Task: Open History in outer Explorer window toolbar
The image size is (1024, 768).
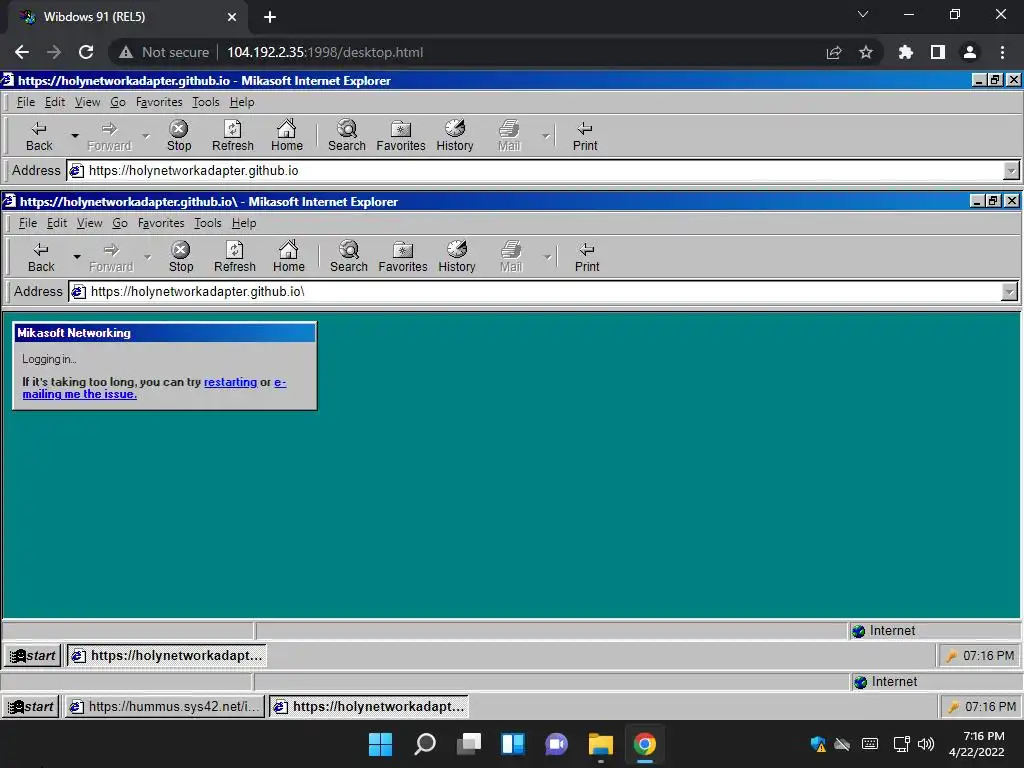Action: coord(455,136)
